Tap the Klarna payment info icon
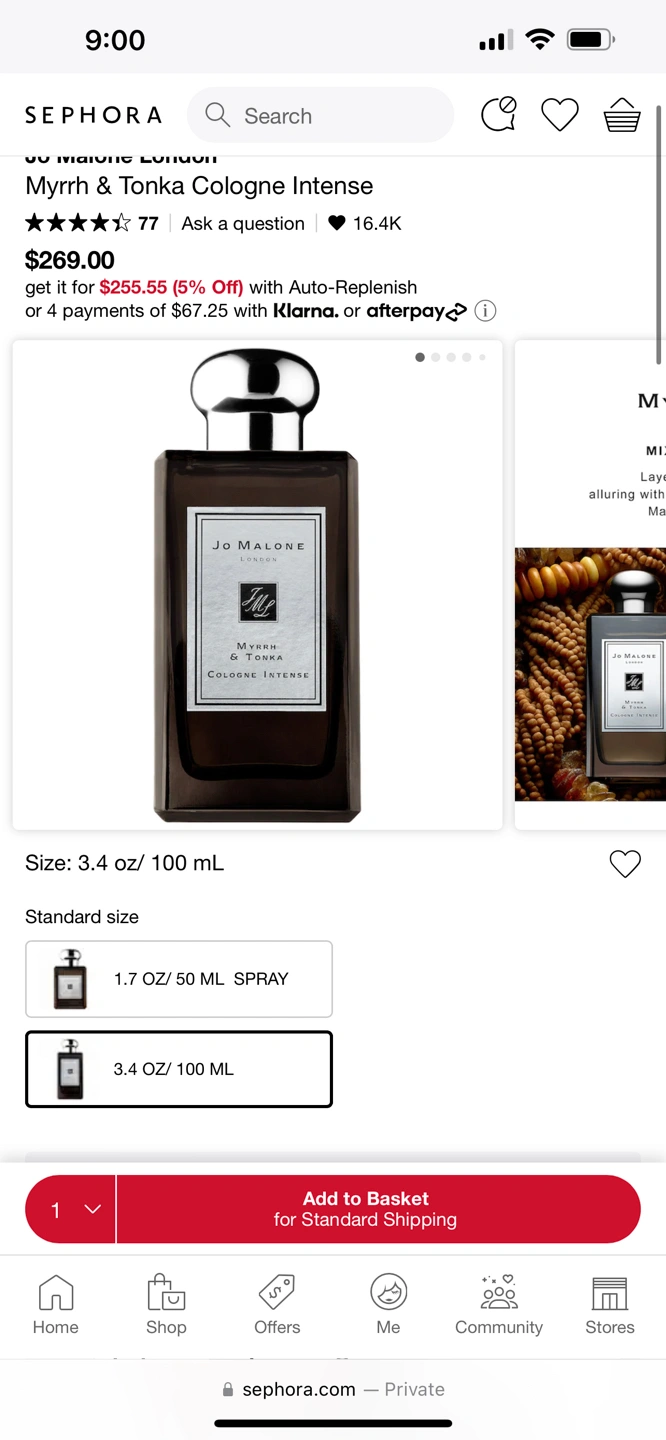 [485, 311]
